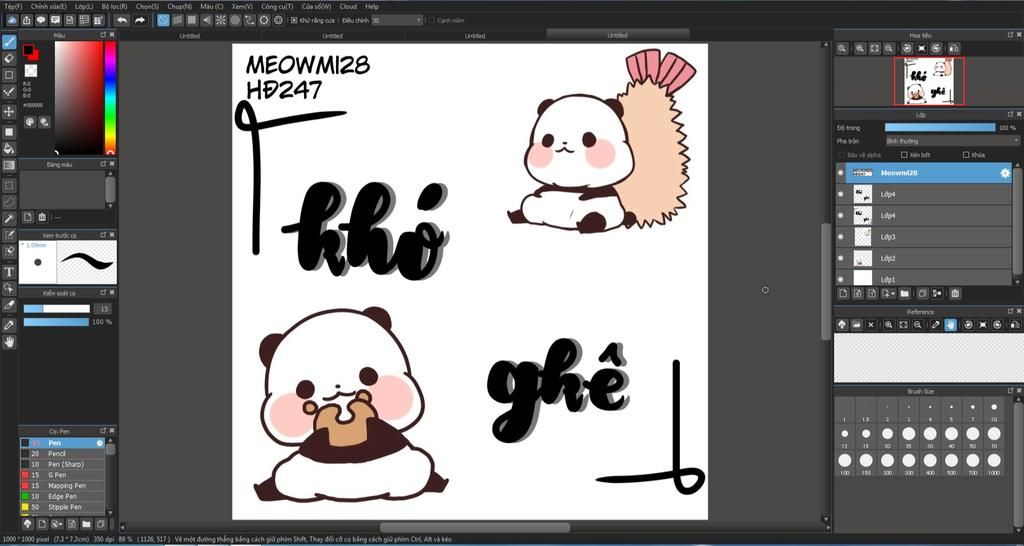This screenshot has width=1024, height=546.
Task: Open the Tệp(F) menu
Action: (x=13, y=7)
